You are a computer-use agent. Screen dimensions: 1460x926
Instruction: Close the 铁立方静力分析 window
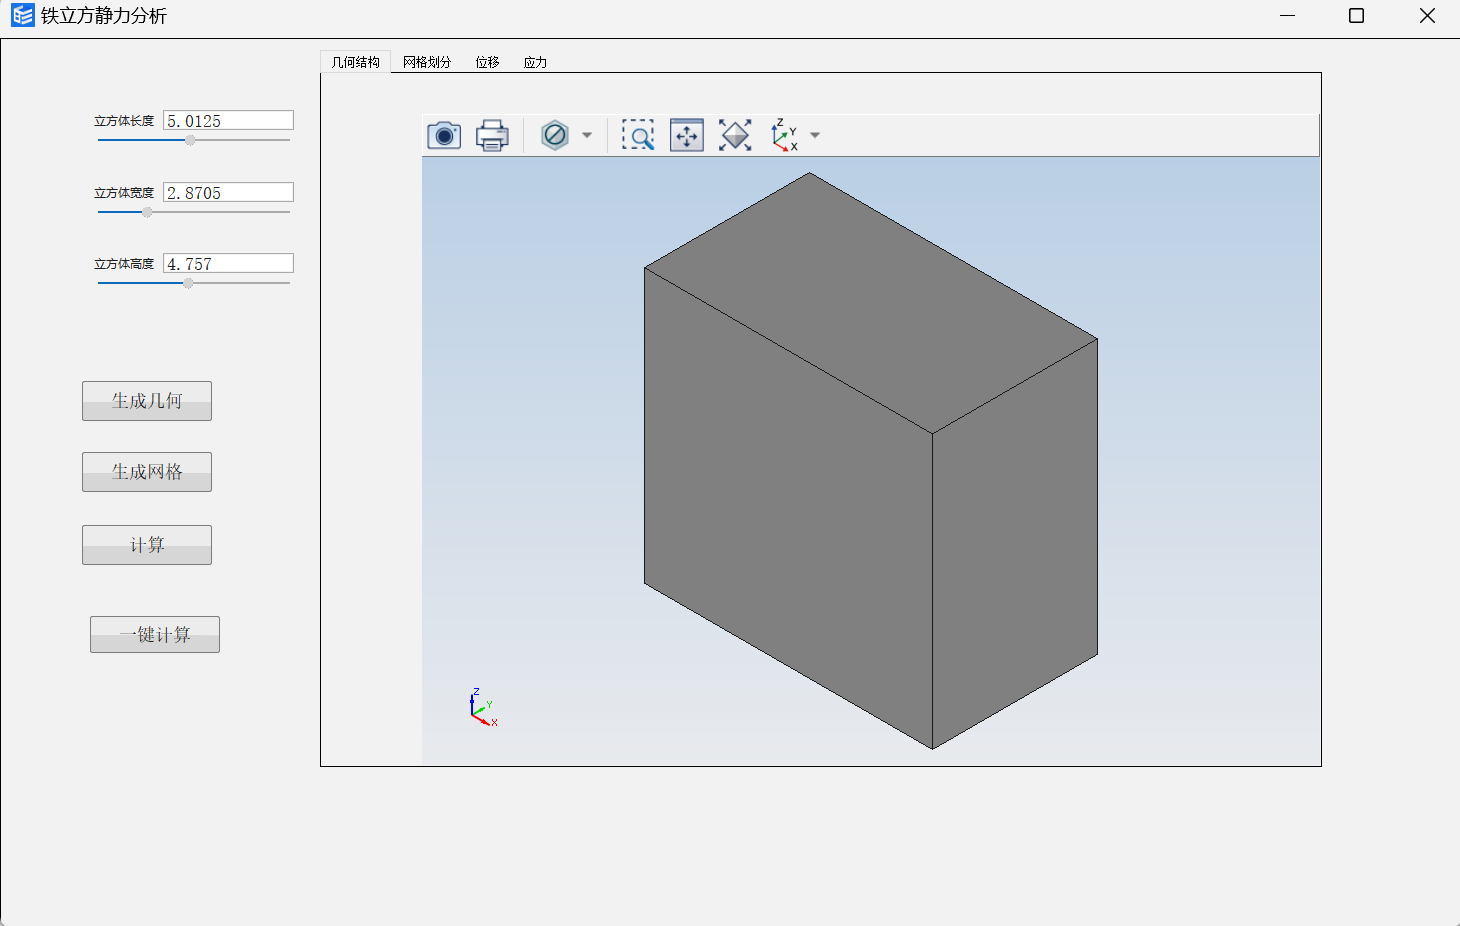[1427, 15]
